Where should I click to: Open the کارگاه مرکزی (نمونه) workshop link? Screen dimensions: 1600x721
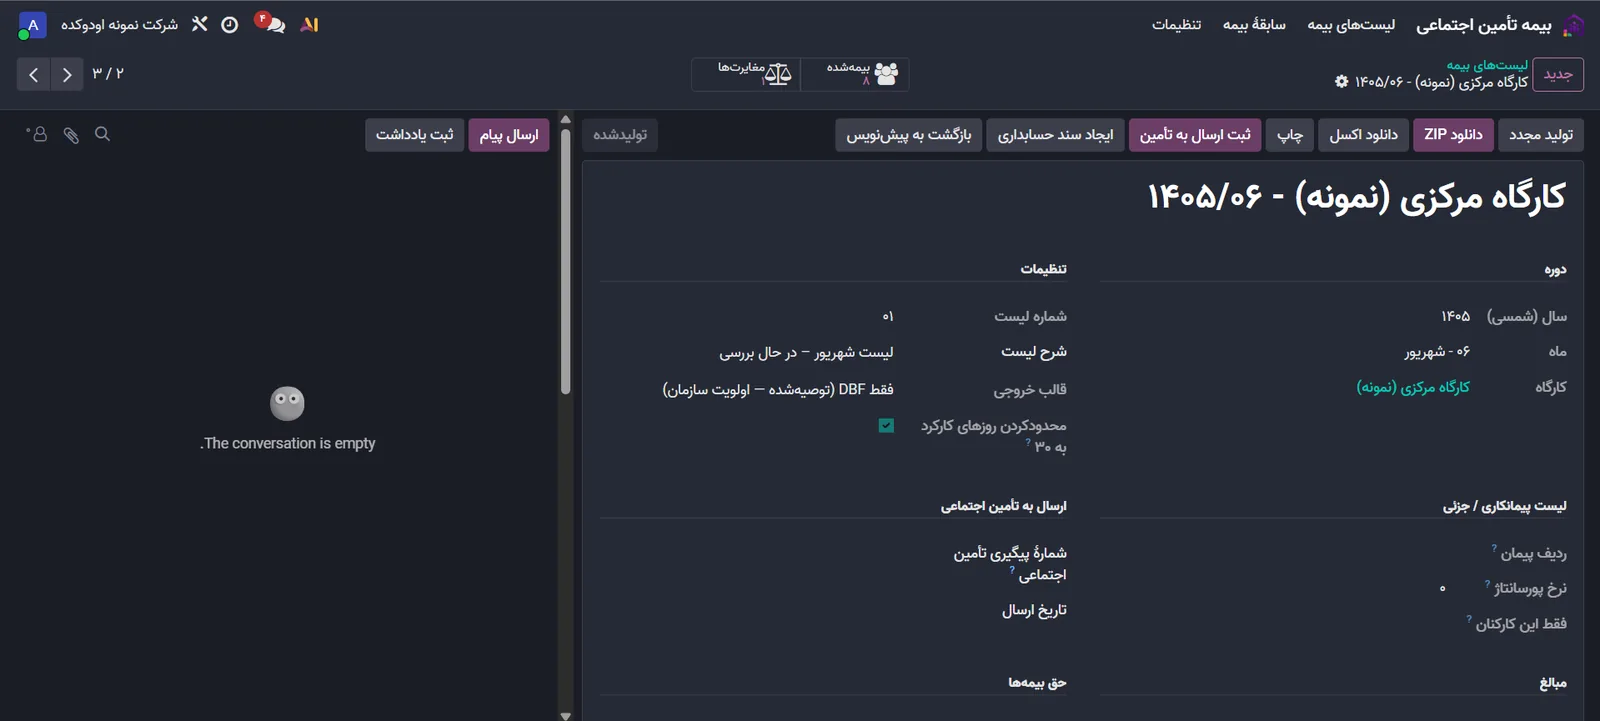coord(1413,387)
